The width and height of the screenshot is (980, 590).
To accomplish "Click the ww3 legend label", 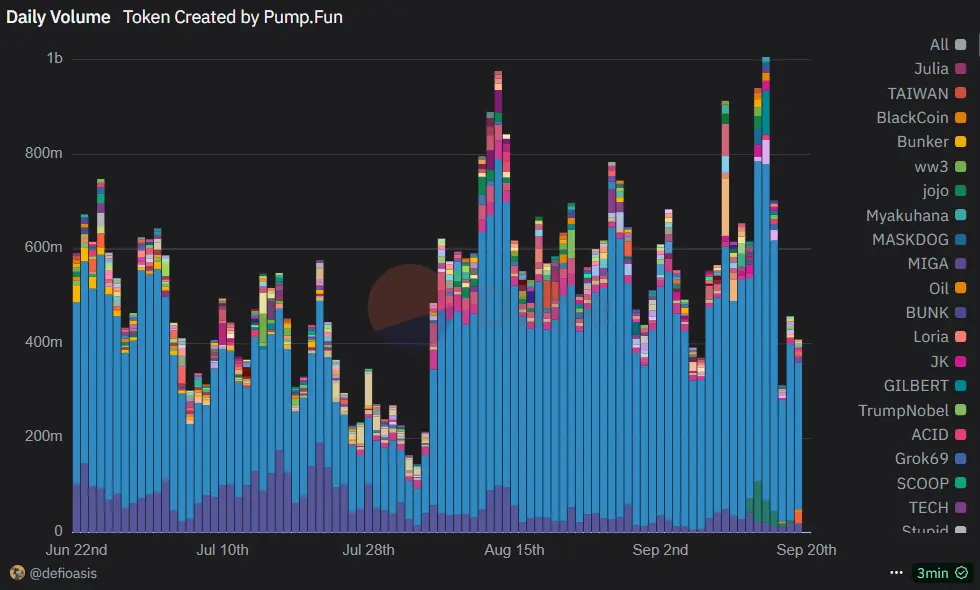I will (931, 167).
